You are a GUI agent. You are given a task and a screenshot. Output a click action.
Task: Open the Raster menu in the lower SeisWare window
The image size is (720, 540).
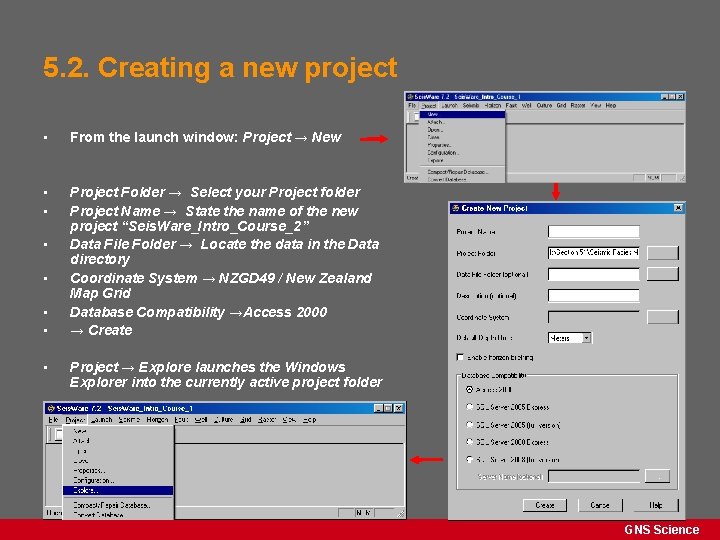click(266, 420)
